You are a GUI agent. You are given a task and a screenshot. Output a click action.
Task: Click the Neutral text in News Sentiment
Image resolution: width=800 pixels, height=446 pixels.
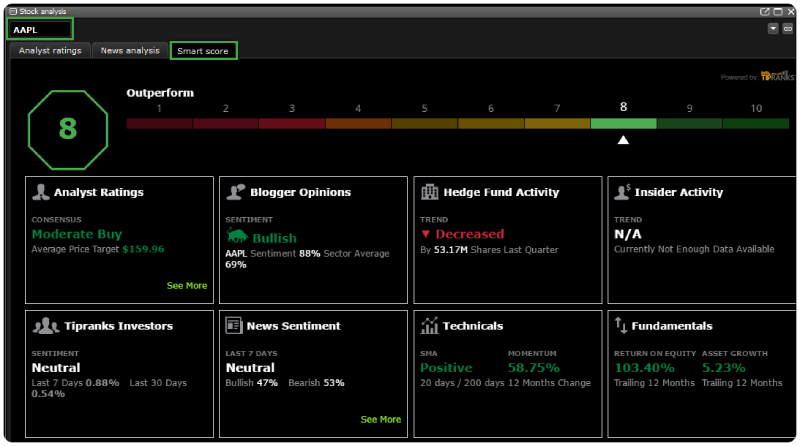pos(250,367)
